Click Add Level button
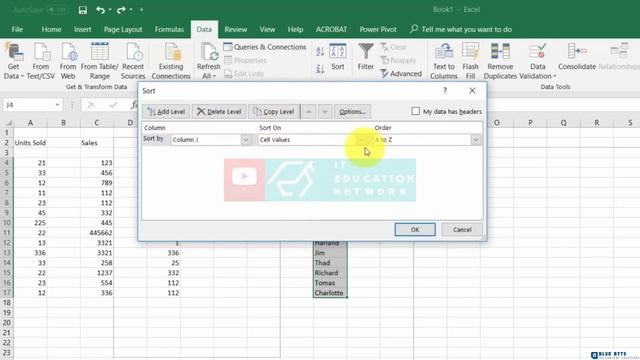640x360 pixels. click(x=166, y=111)
